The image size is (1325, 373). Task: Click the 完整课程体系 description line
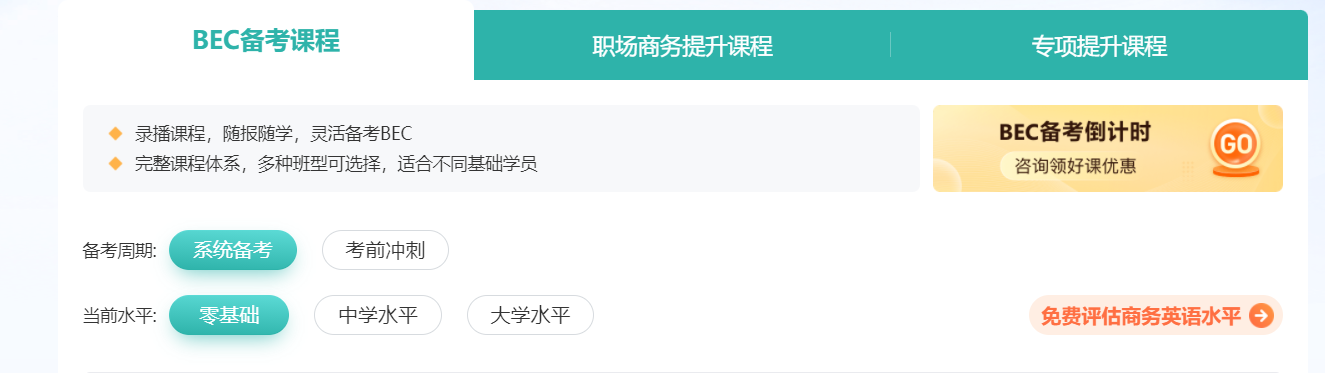(336, 163)
